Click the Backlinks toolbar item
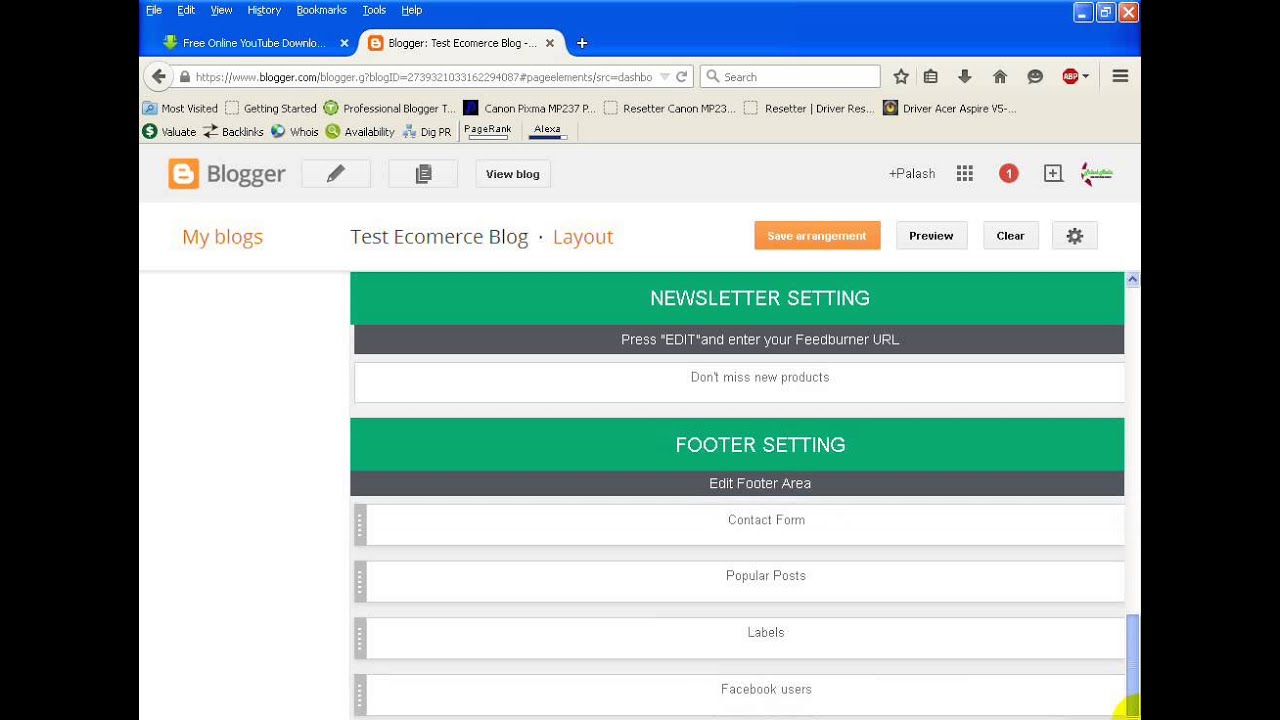Image resolution: width=1280 pixels, height=720 pixels. click(233, 131)
